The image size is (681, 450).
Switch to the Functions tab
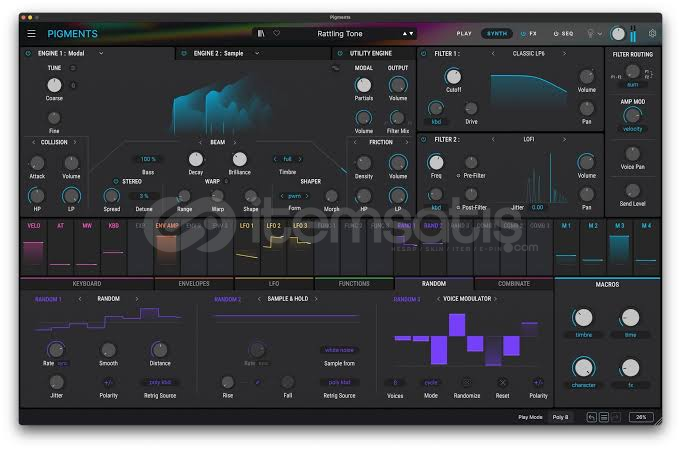353,284
